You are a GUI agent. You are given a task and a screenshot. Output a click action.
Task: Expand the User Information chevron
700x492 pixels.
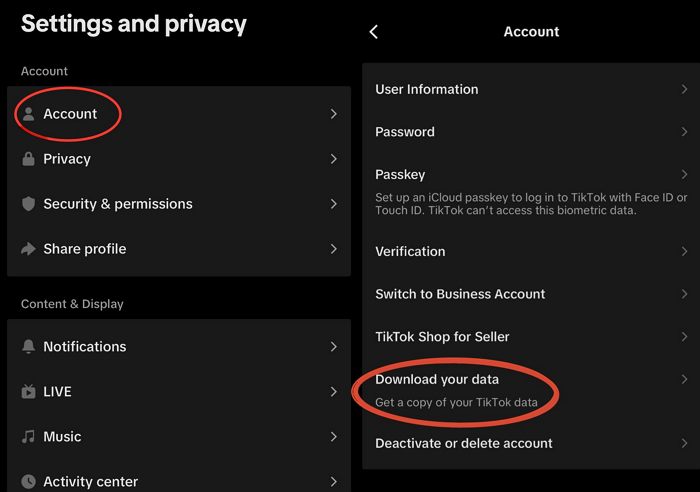click(685, 89)
